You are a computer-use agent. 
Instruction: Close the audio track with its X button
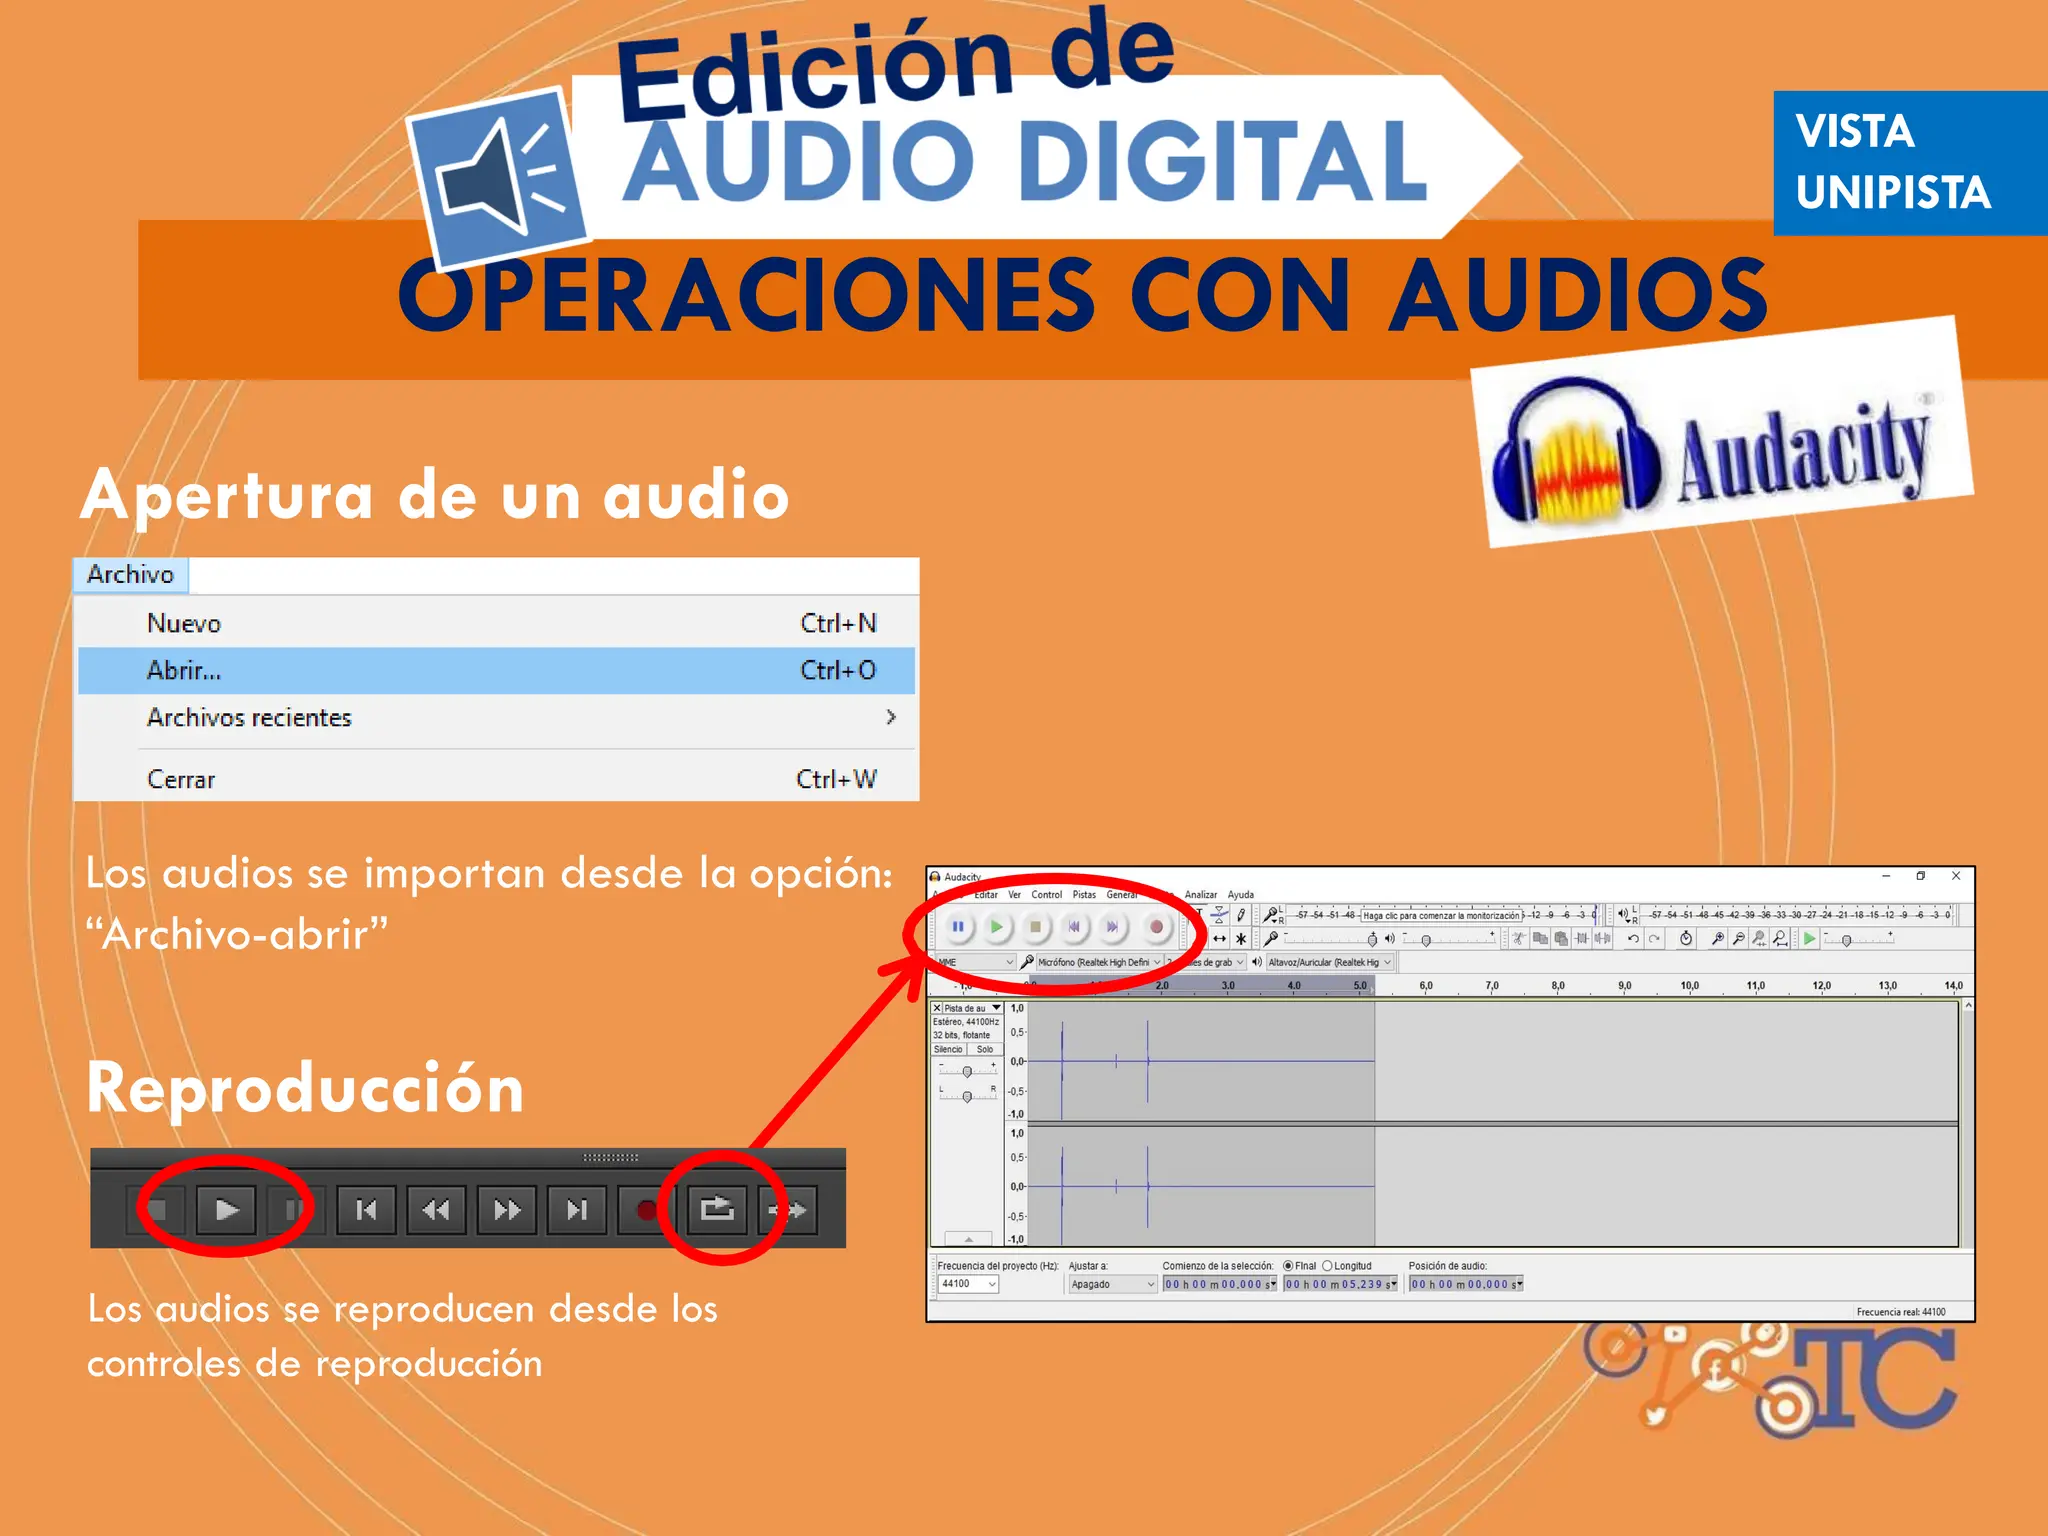tap(937, 1008)
